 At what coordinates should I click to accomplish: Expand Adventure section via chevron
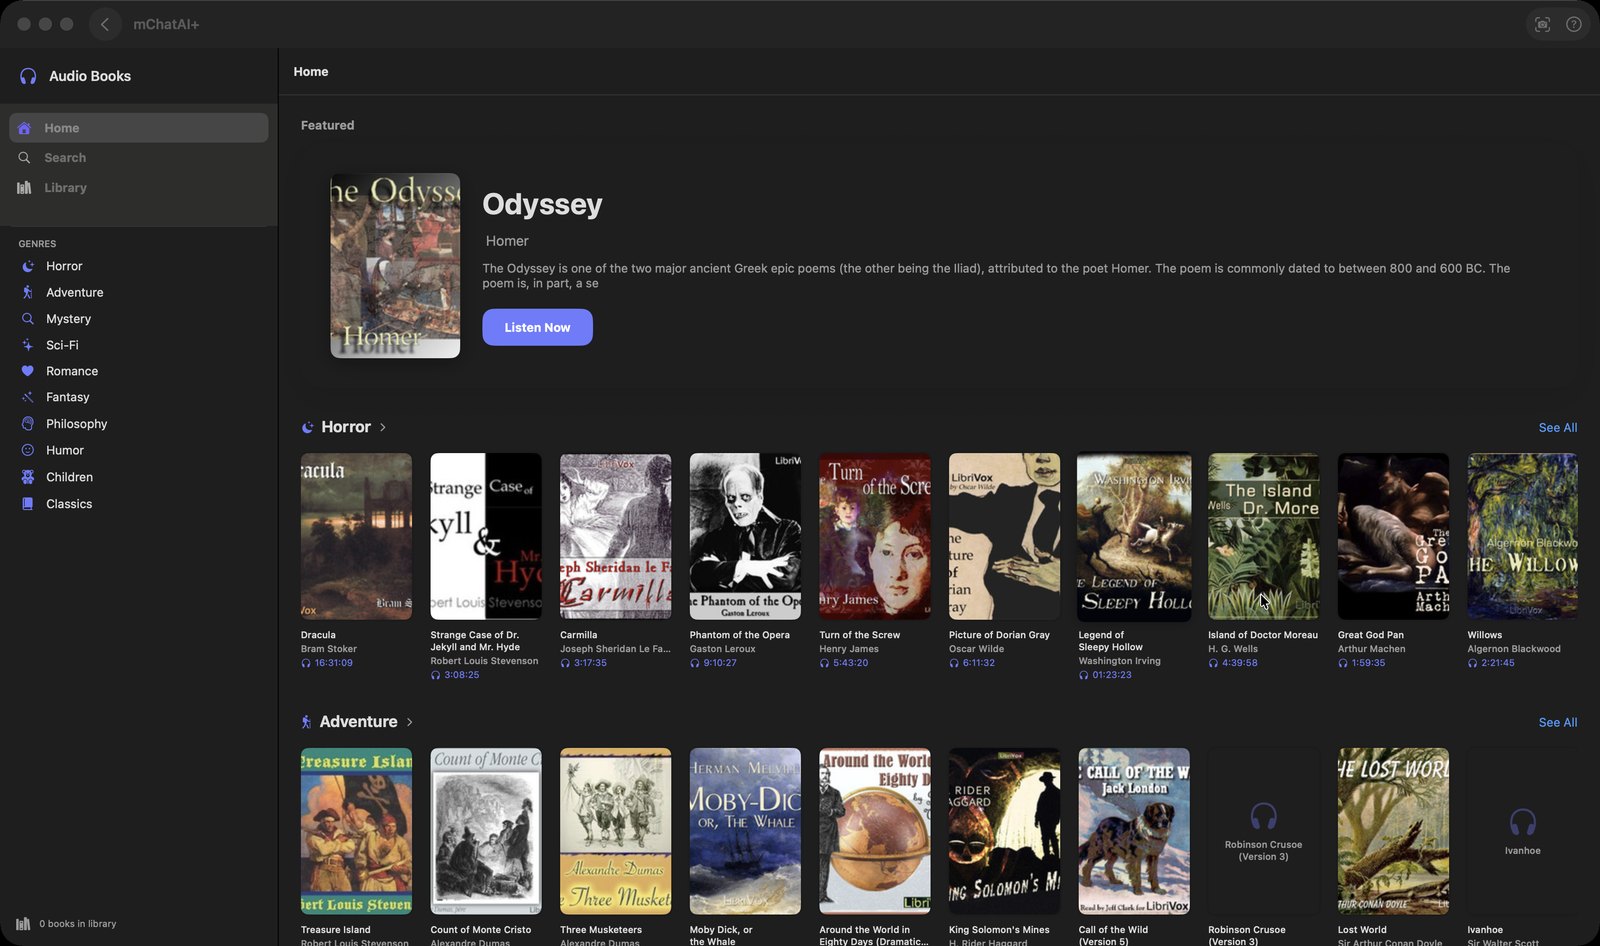pos(409,722)
